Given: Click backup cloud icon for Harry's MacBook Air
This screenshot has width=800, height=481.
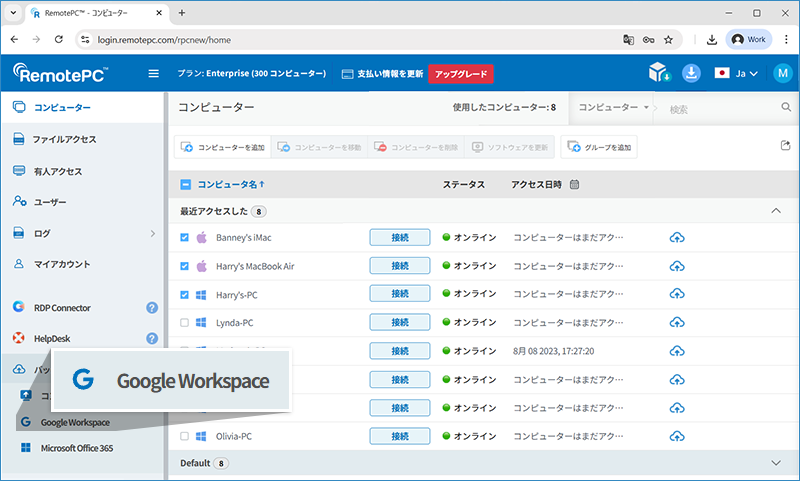Looking at the screenshot, I should coord(677,266).
